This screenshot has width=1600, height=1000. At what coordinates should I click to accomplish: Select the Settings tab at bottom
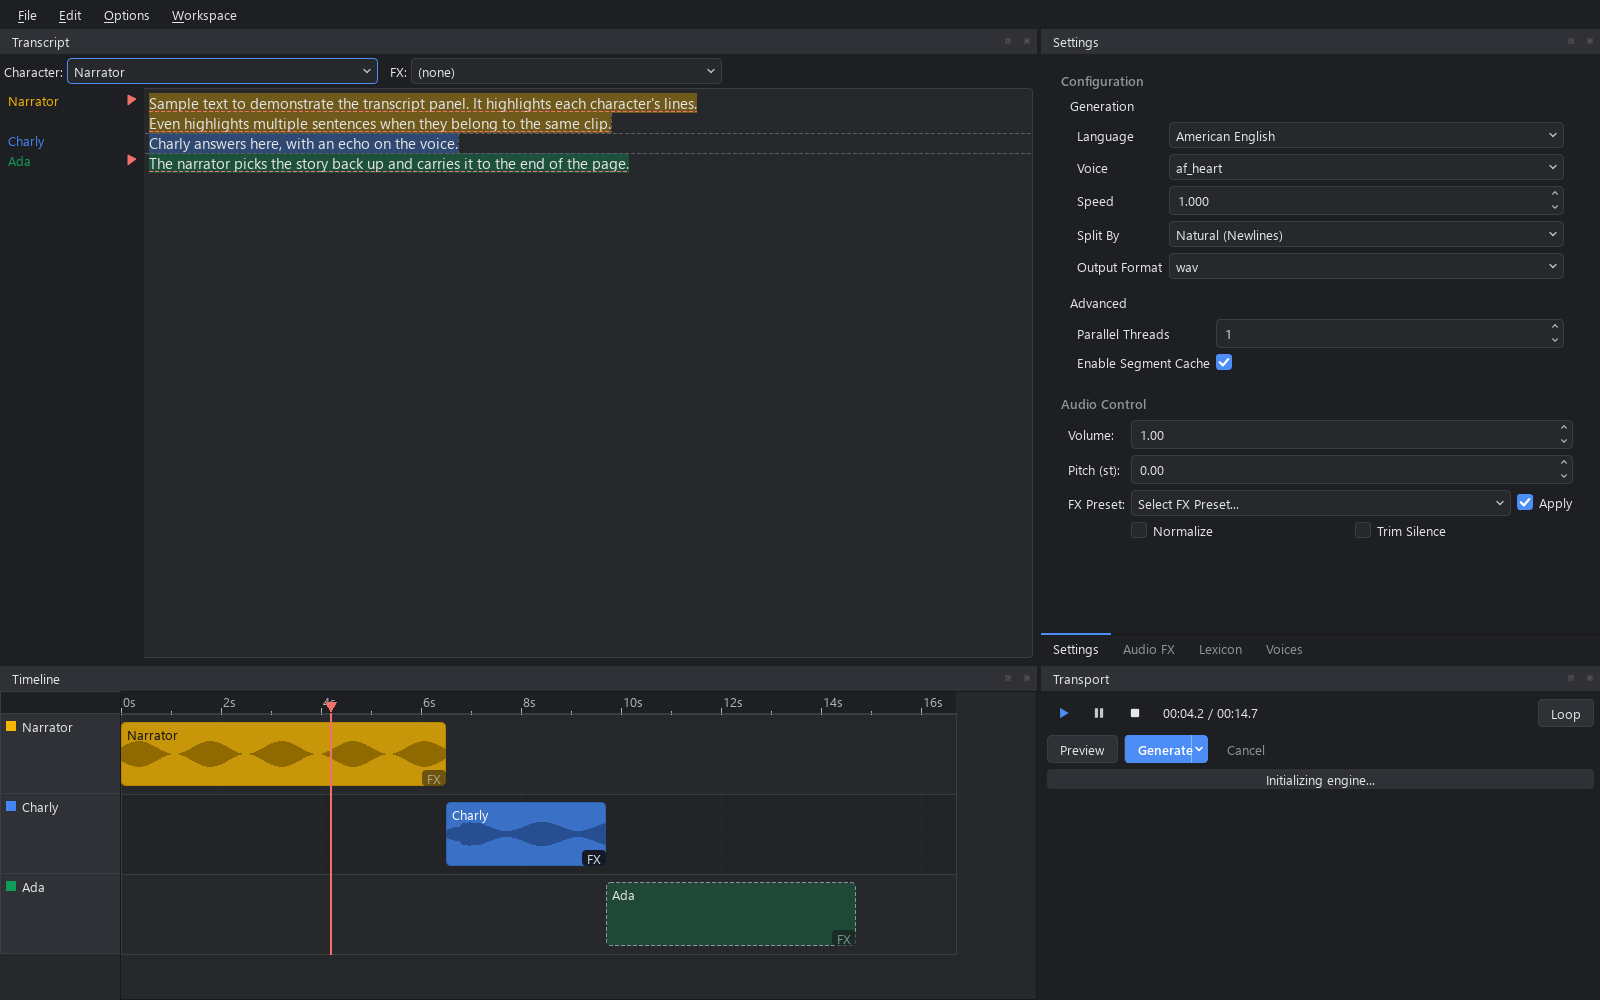(1076, 649)
